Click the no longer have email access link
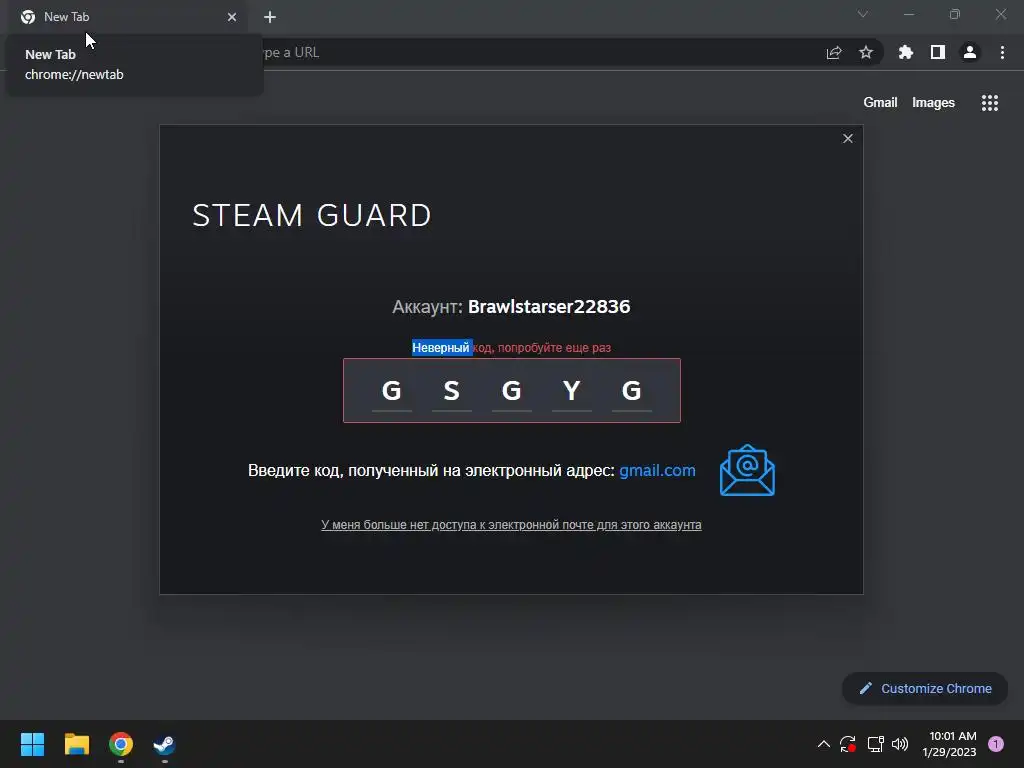The height and width of the screenshot is (768, 1024). point(511,525)
